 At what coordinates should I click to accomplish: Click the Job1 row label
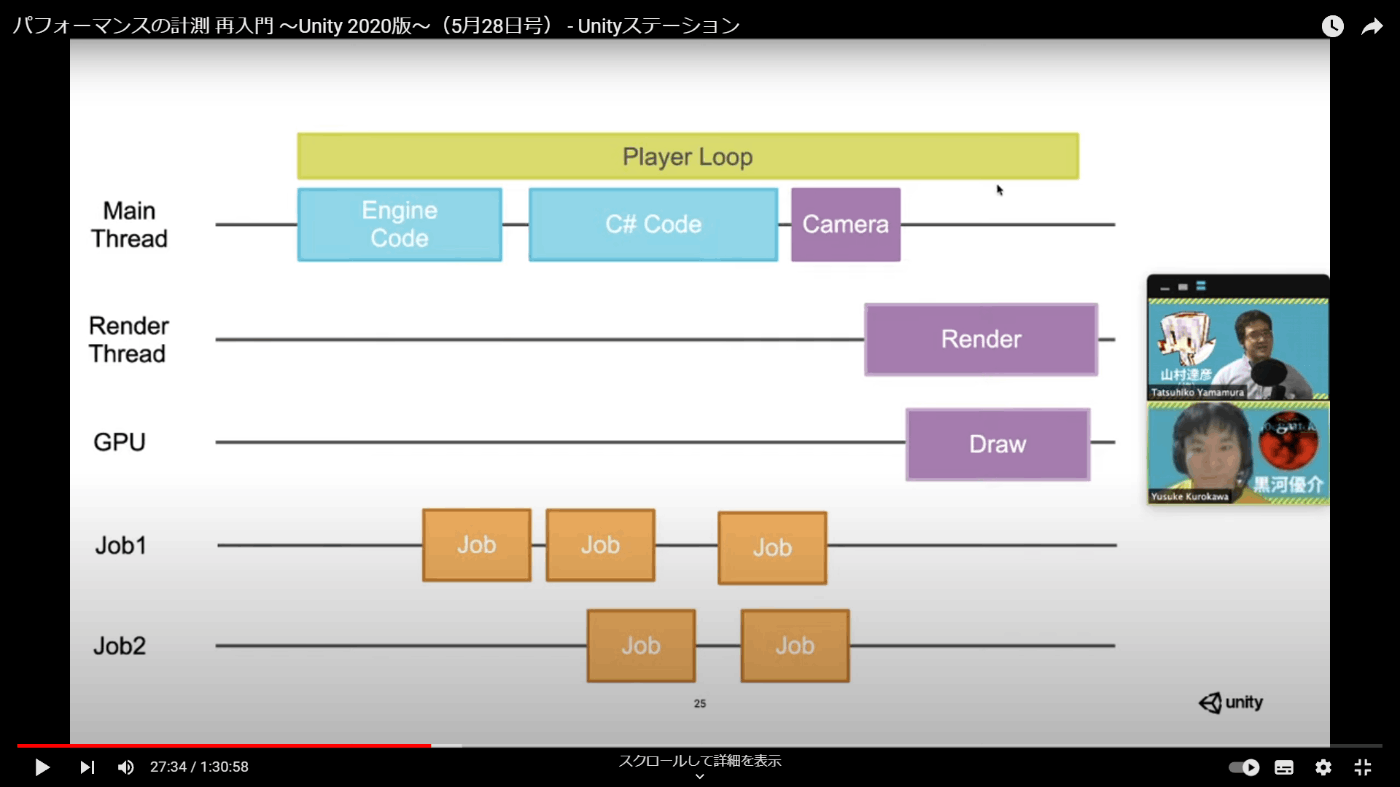[121, 546]
